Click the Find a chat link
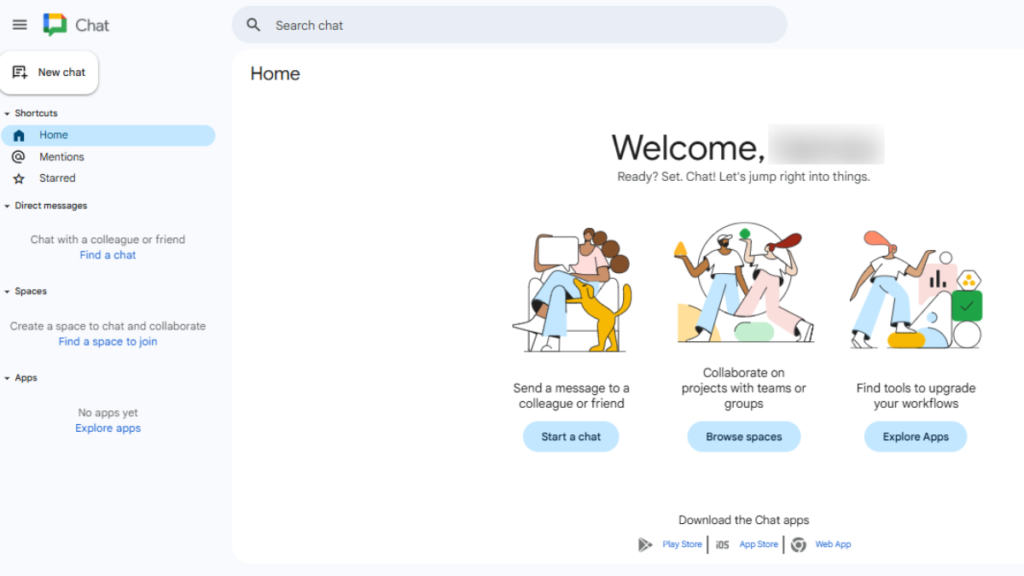Image resolution: width=1024 pixels, height=576 pixels. coord(107,255)
